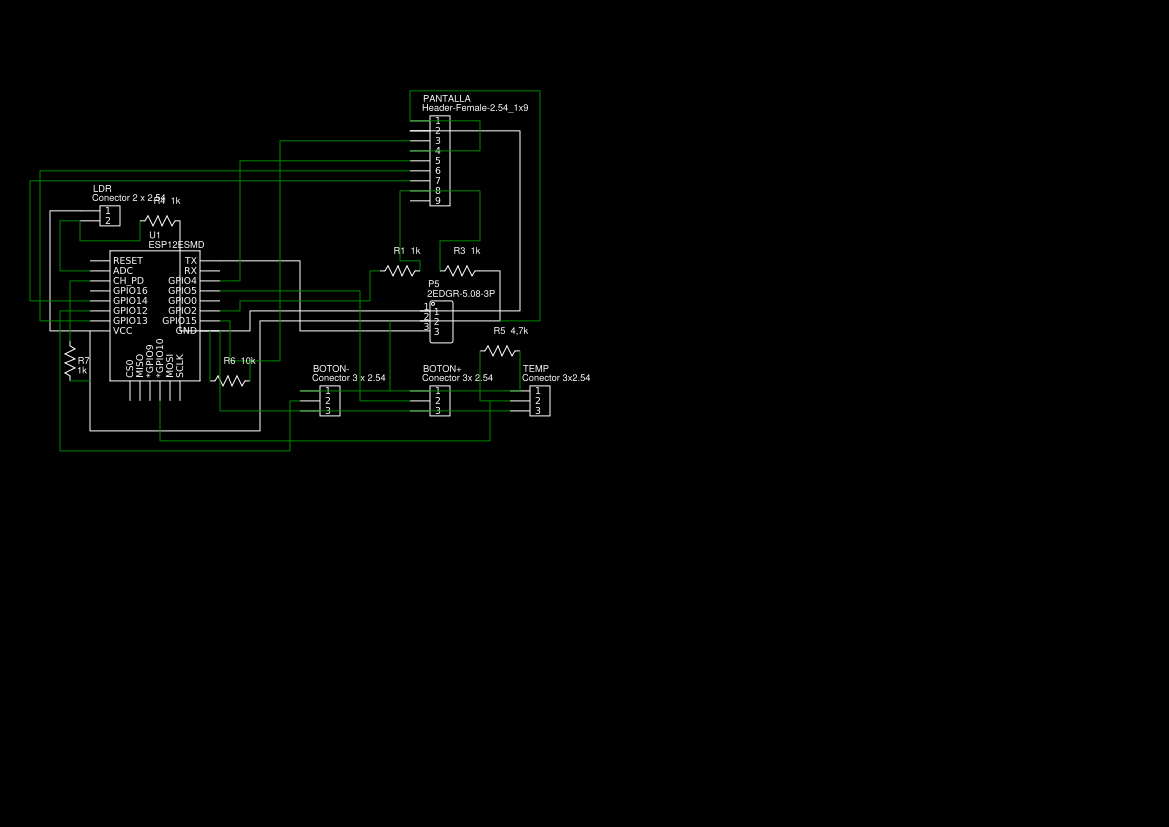Select the R3 1k resistor label
Image resolution: width=1169 pixels, height=827 pixels.
(x=467, y=251)
